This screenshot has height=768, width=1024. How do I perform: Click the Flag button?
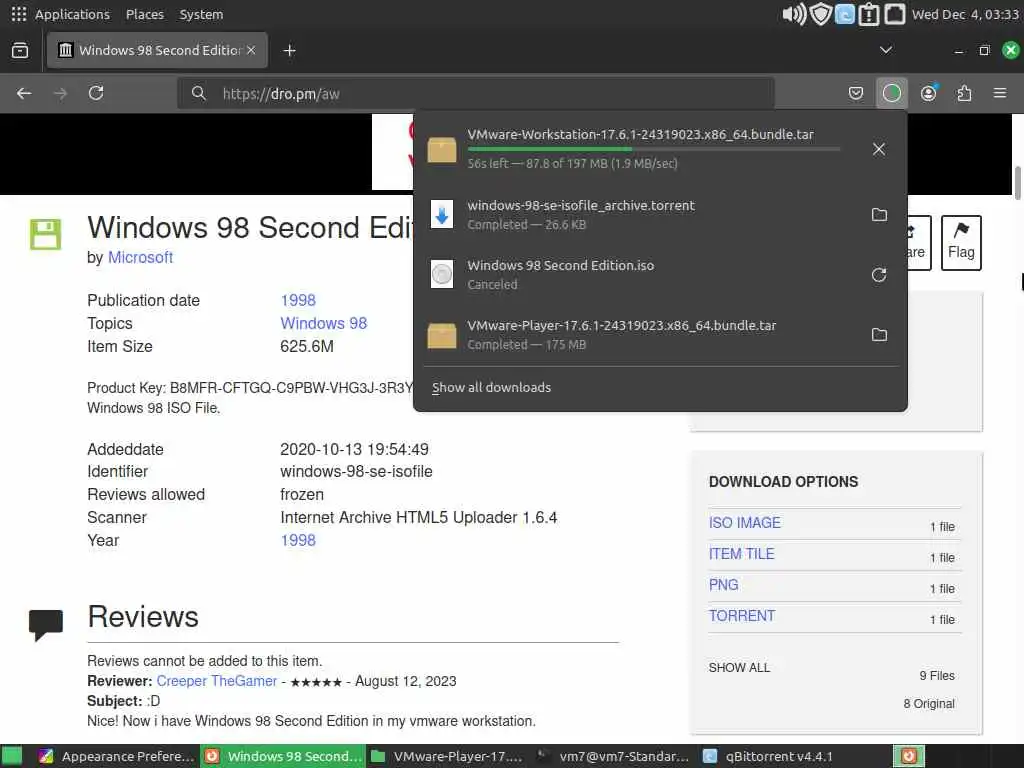[961, 242]
